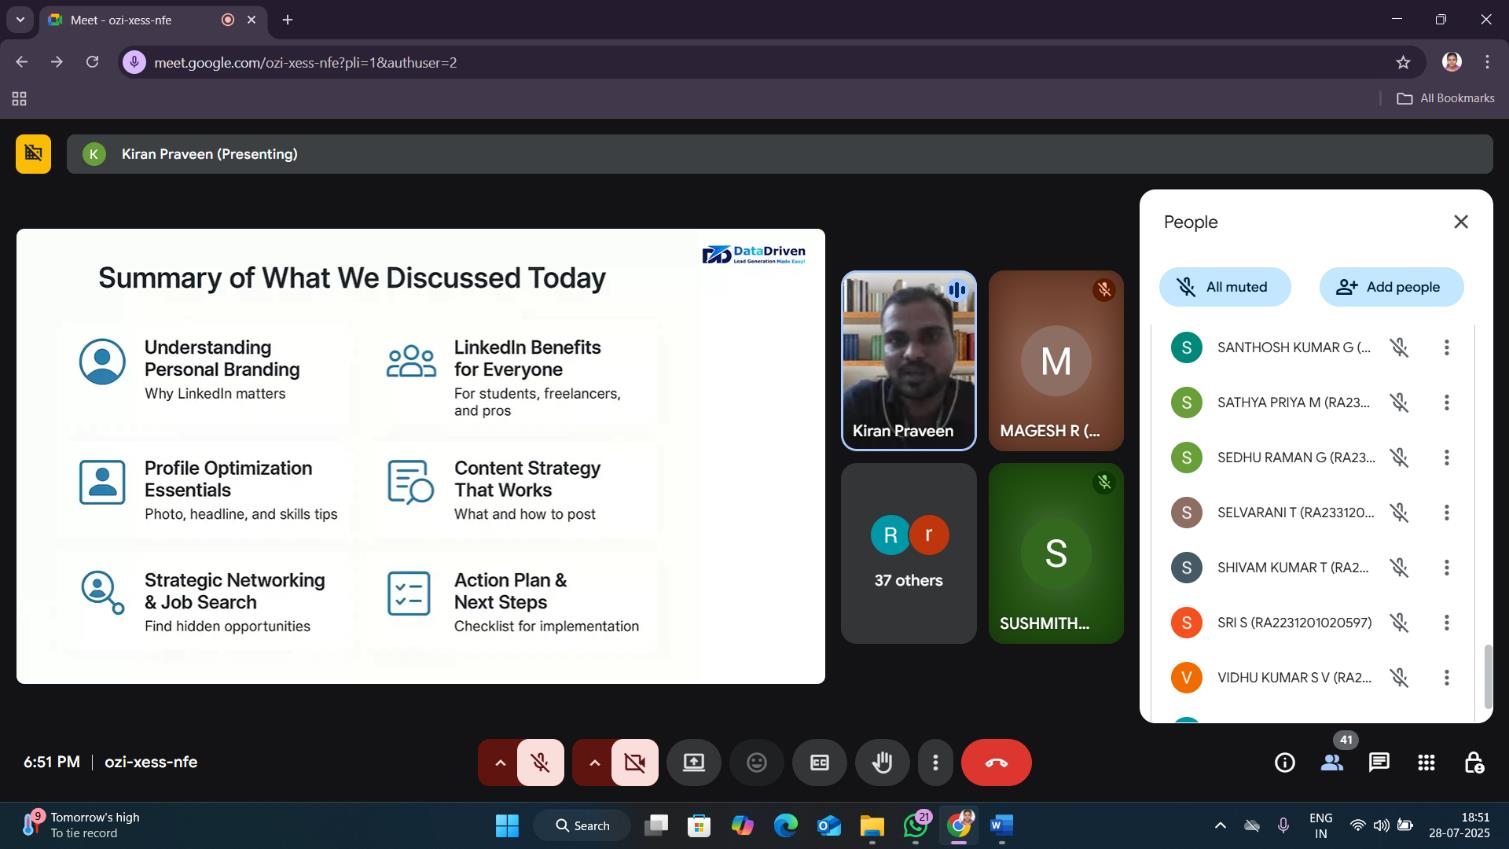
Task: Click the People panel scrollbar
Action: click(x=1487, y=675)
